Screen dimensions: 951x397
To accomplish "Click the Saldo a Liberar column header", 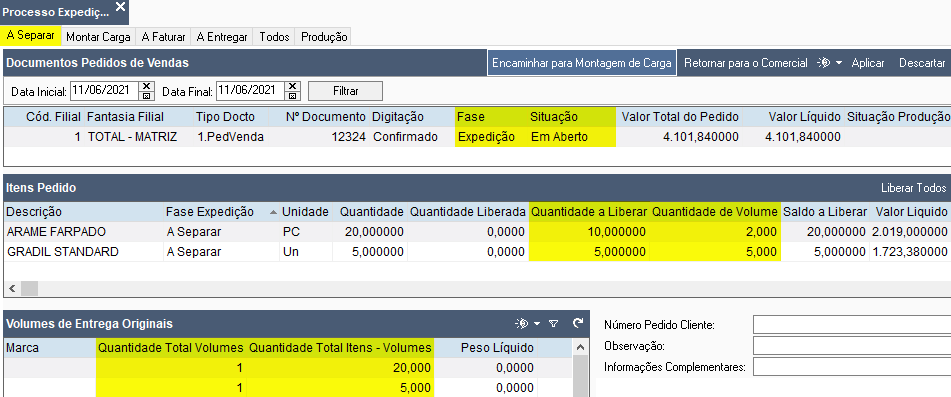I will pyautogui.click(x=824, y=212).
